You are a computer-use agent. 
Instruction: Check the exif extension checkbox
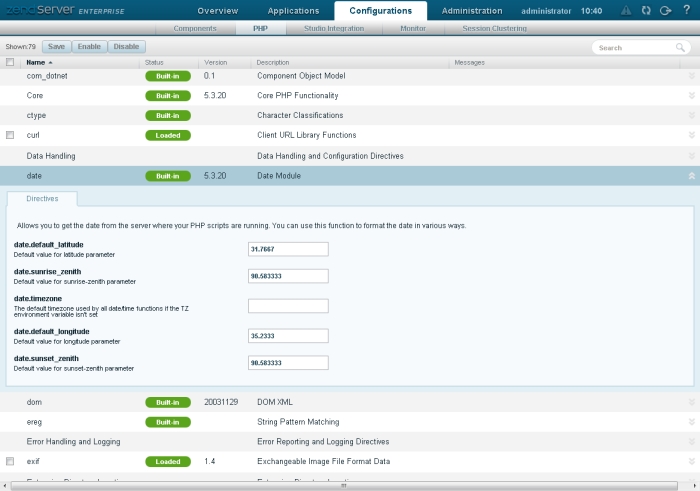tap(10, 462)
